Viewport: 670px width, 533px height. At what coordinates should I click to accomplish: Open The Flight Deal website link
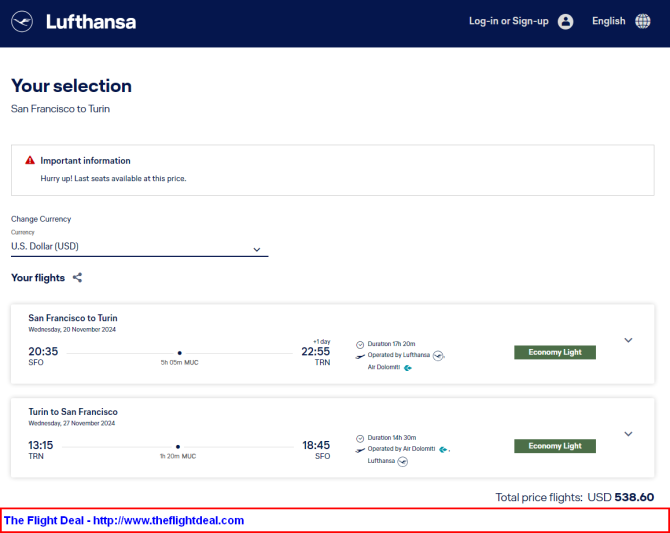(x=124, y=520)
